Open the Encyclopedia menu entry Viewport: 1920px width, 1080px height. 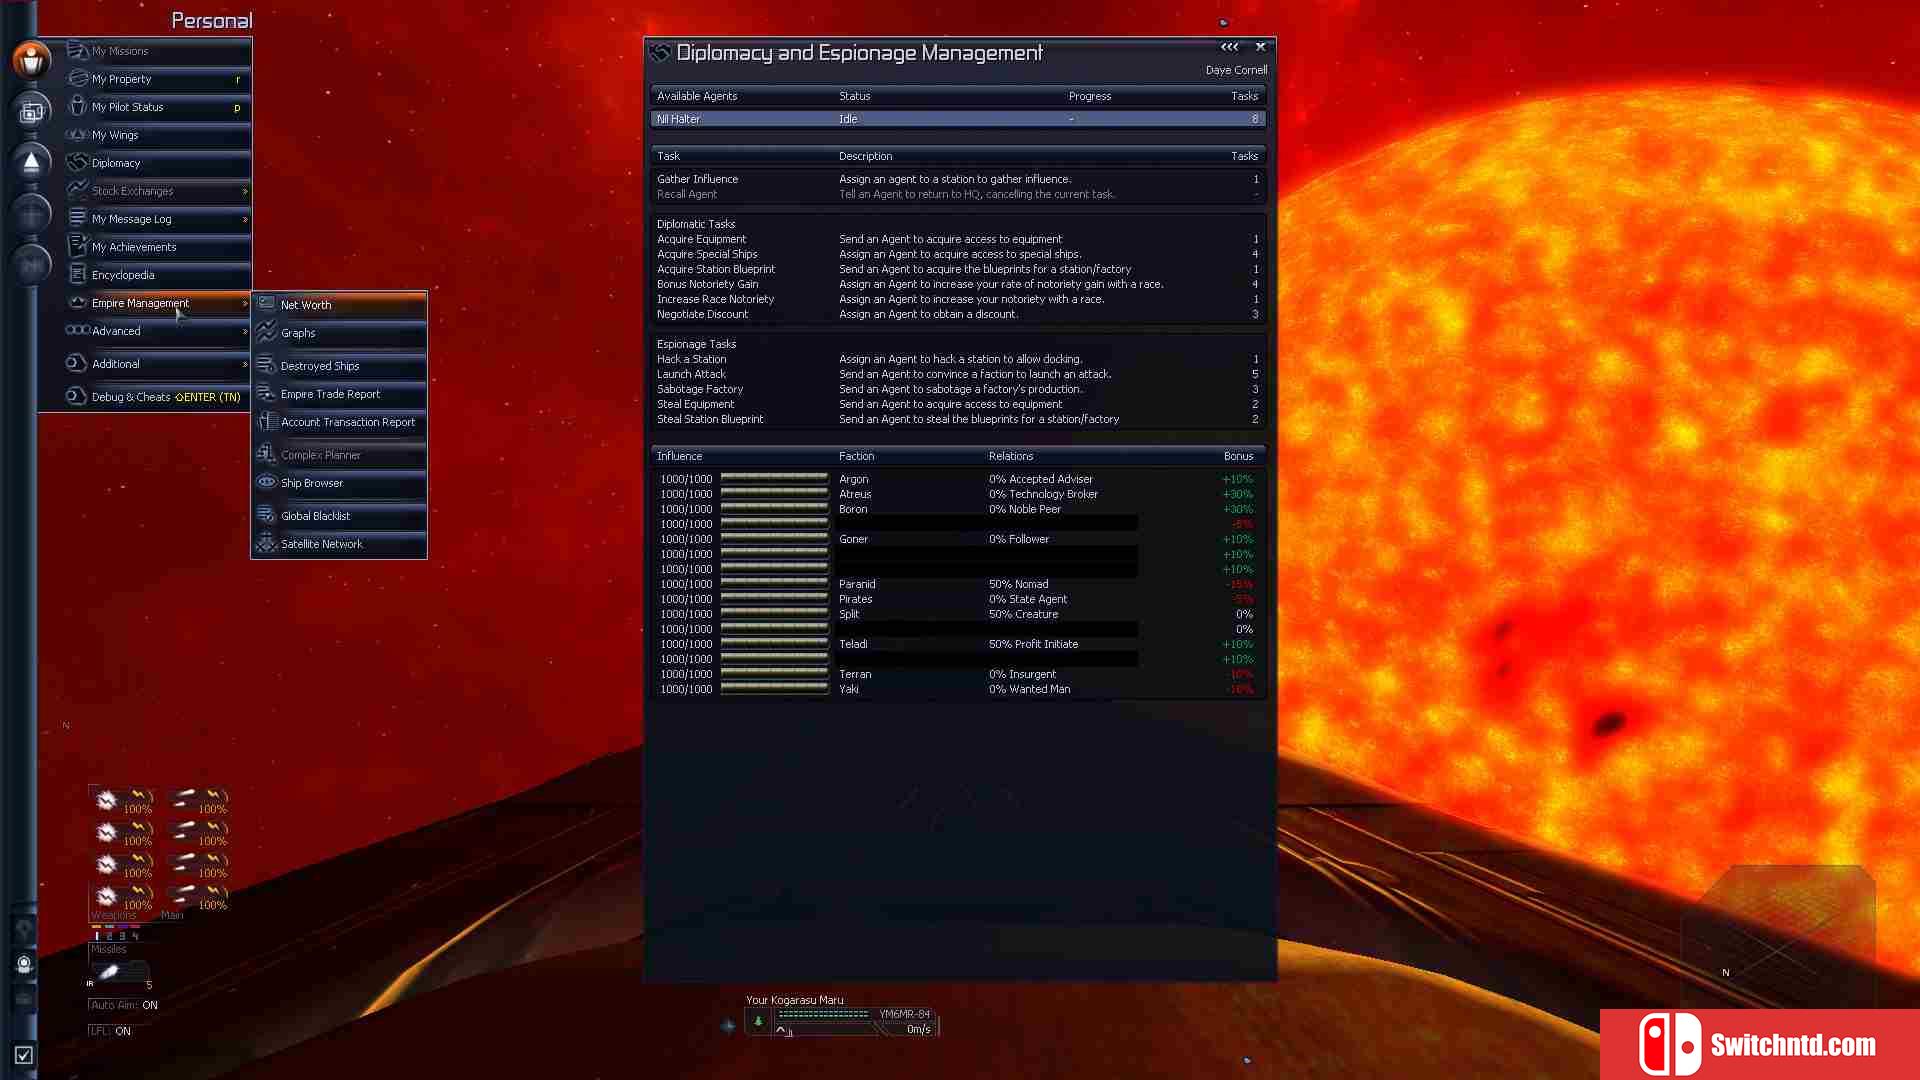(x=159, y=275)
